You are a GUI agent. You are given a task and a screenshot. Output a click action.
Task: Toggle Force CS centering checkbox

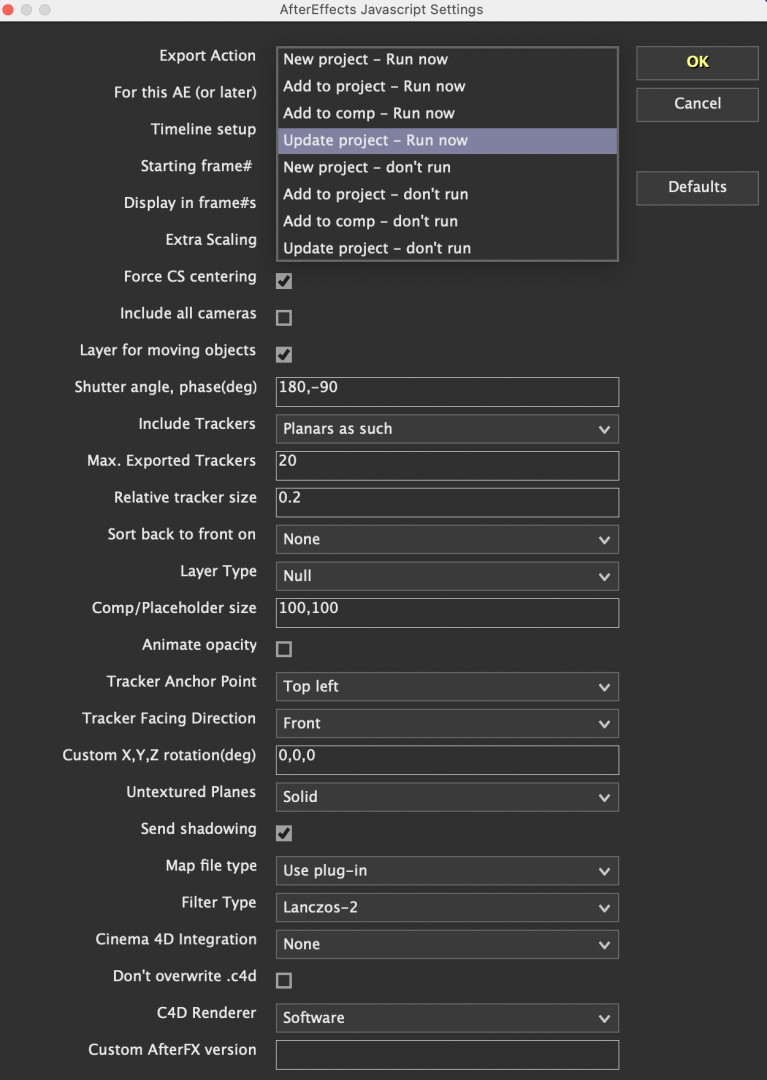click(284, 281)
